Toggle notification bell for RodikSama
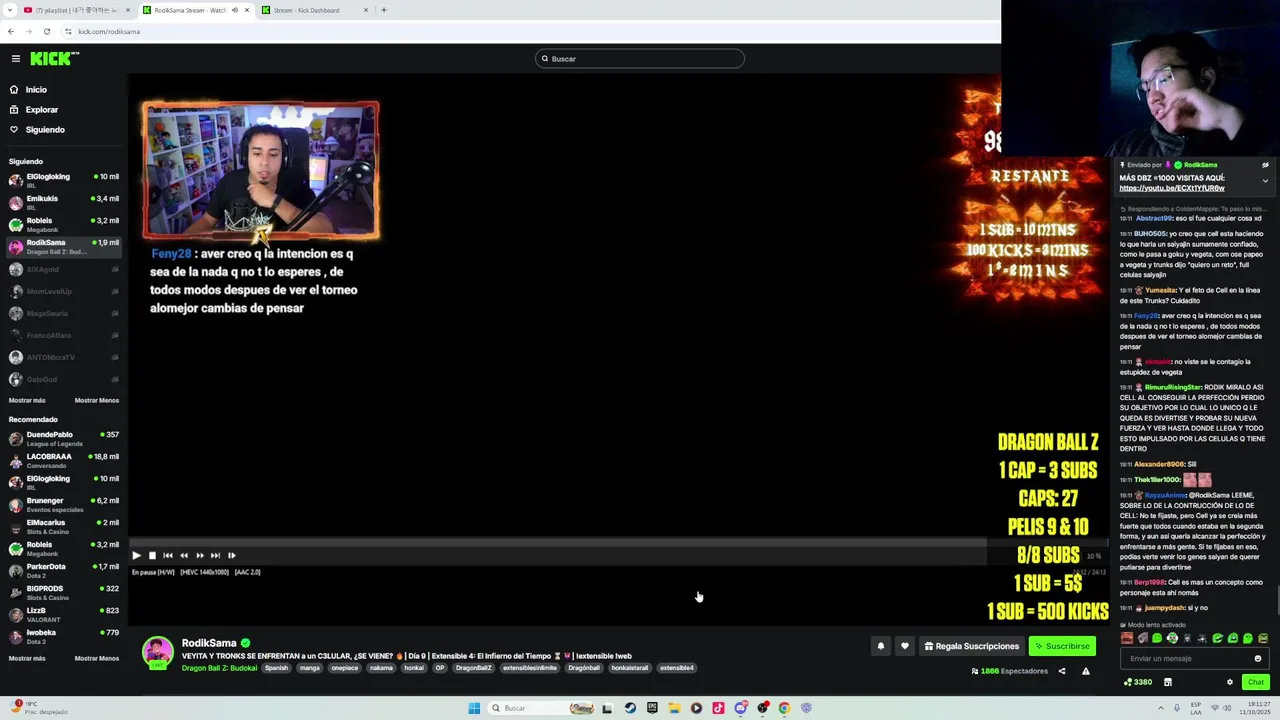1280x720 pixels. pyautogui.click(x=881, y=646)
